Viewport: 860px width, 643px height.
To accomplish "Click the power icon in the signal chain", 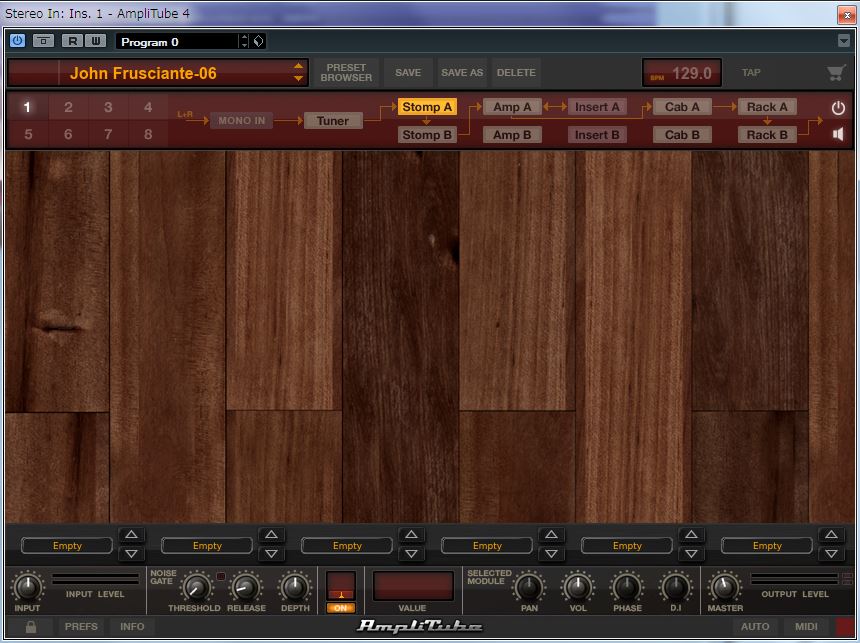I will point(837,107).
